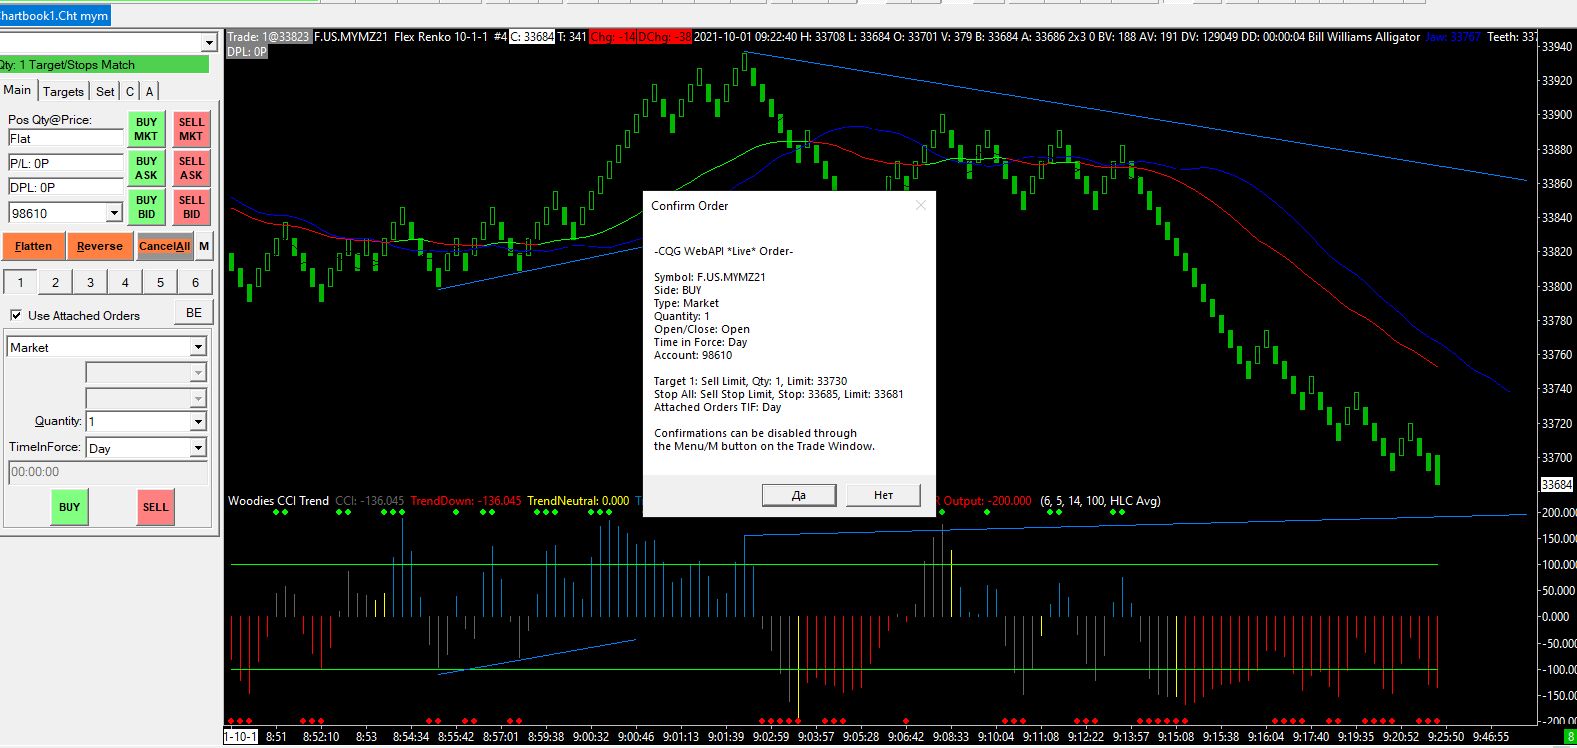Cancel all working orders with CancelAll
Viewport: 1577px width, 748px height.
click(x=164, y=246)
